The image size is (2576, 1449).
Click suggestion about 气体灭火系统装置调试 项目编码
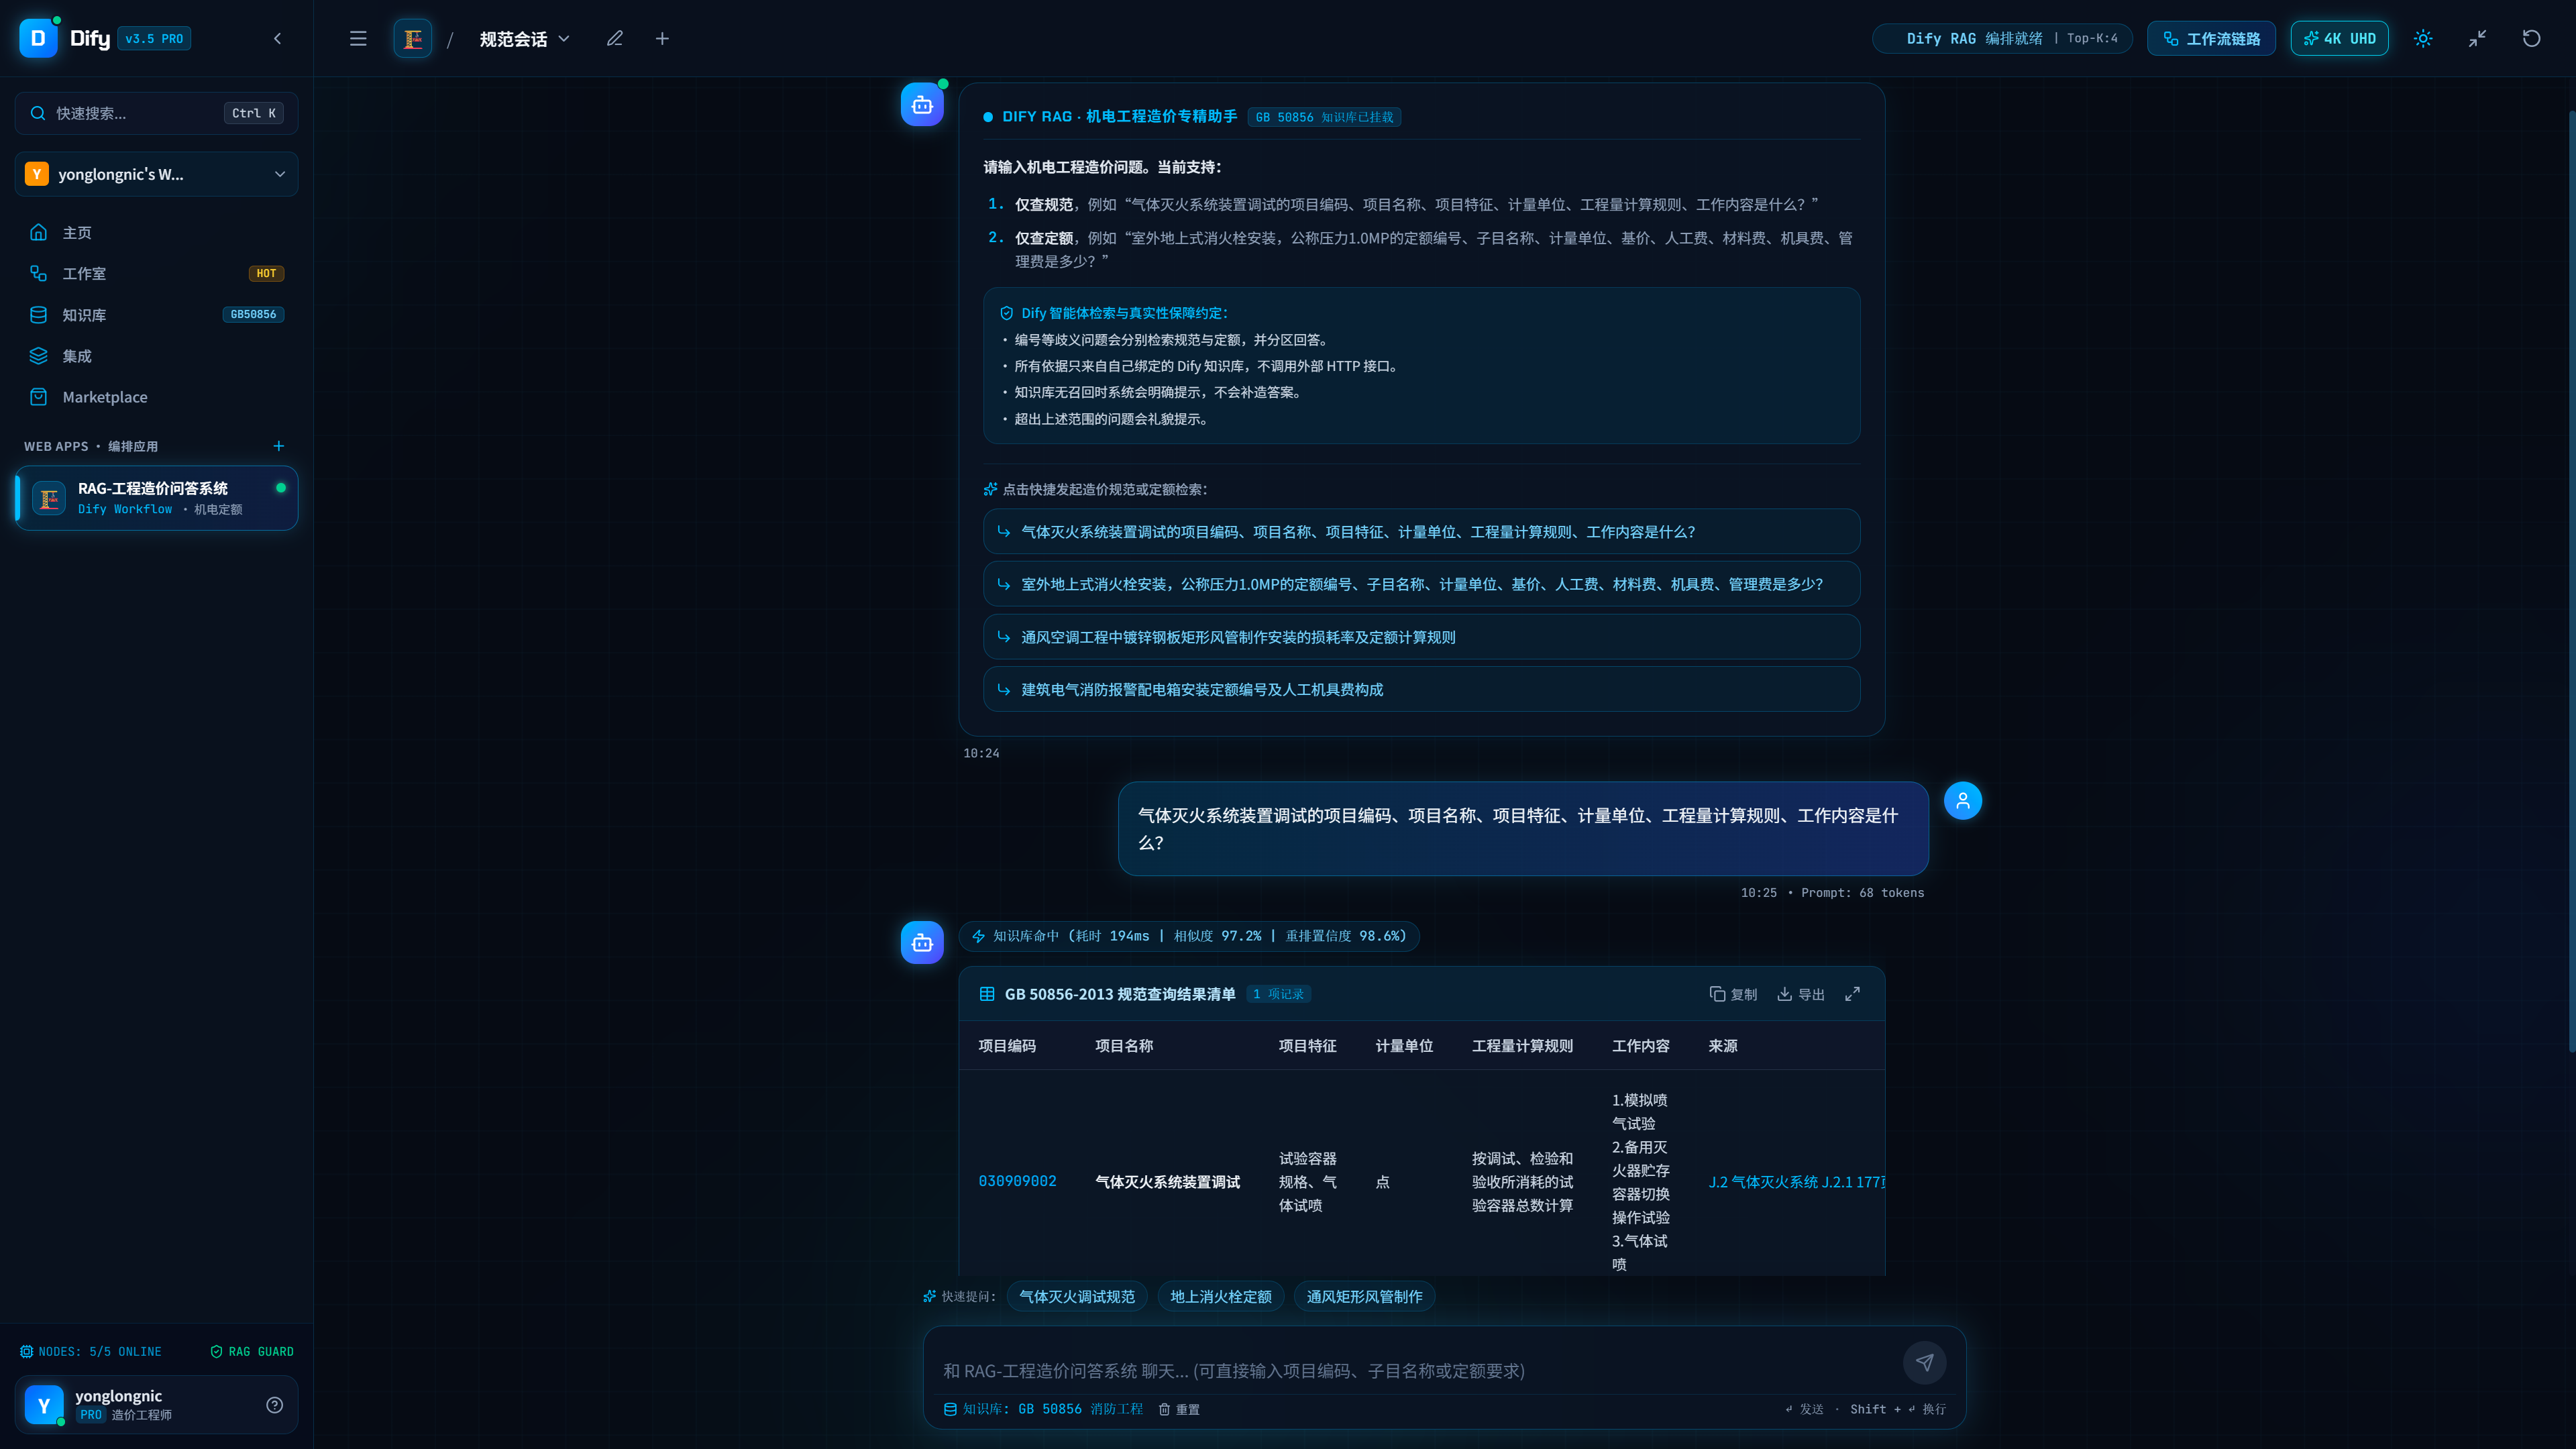click(1421, 532)
